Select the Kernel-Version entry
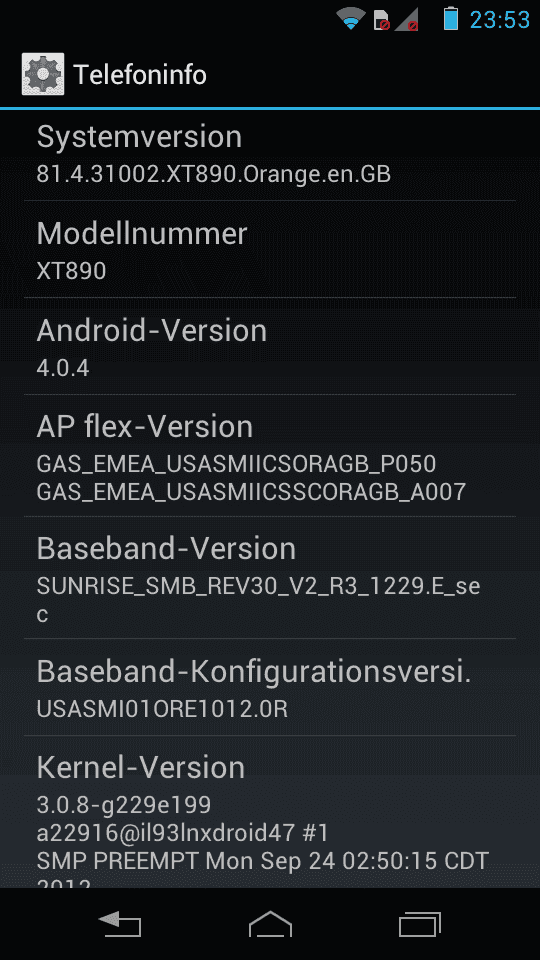This screenshot has width=540, height=960. click(x=270, y=812)
